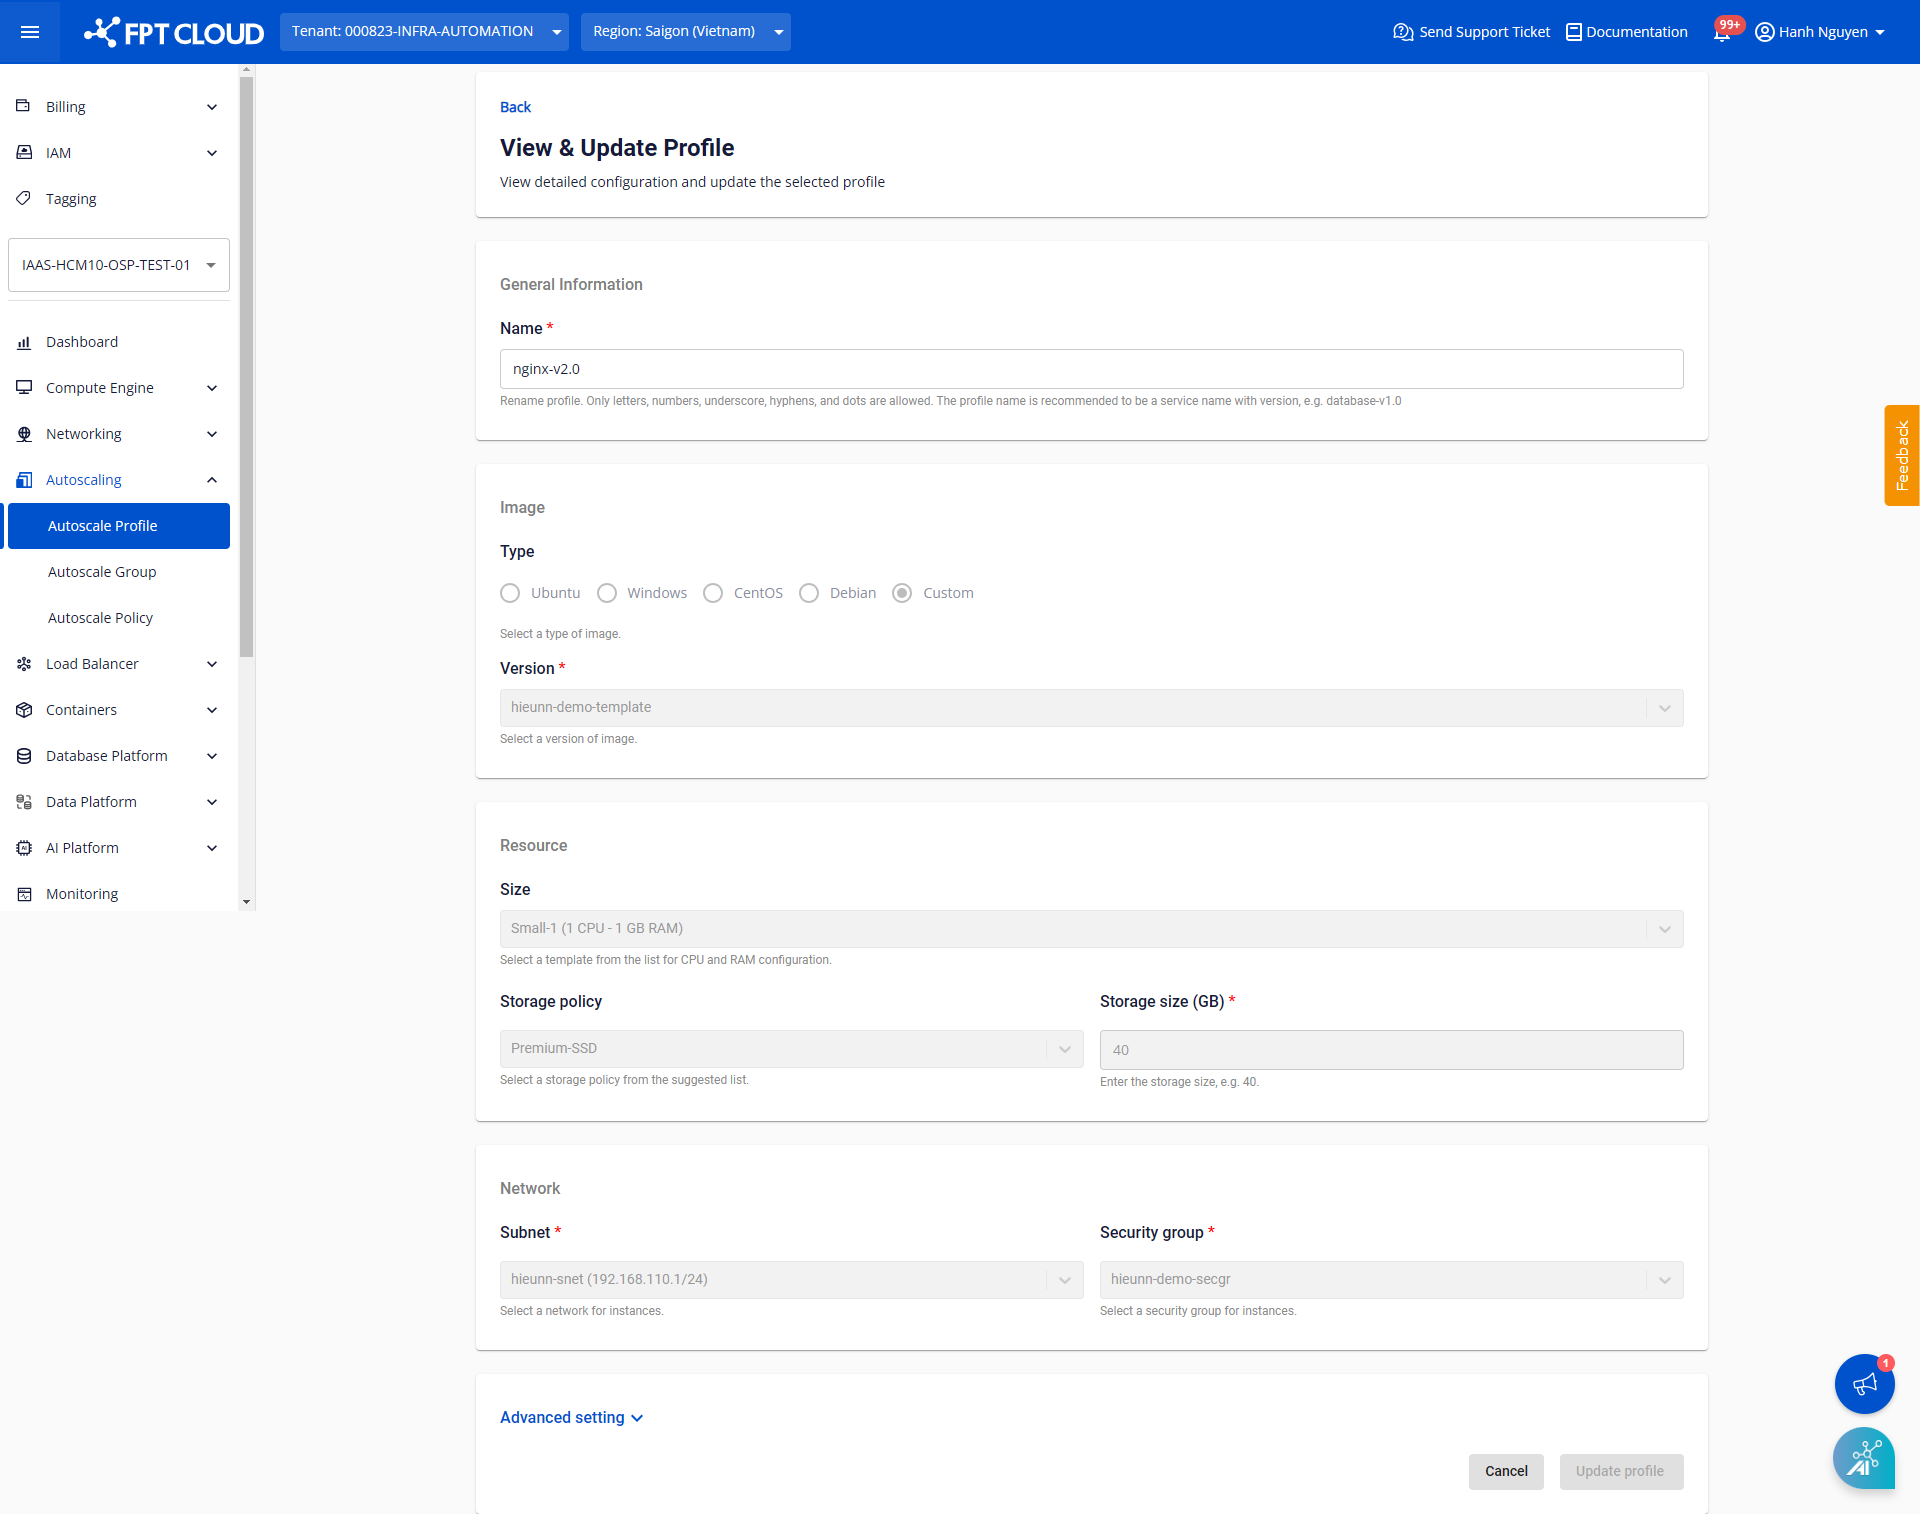
Task: Select the Ubuntu image type
Action: (509, 592)
